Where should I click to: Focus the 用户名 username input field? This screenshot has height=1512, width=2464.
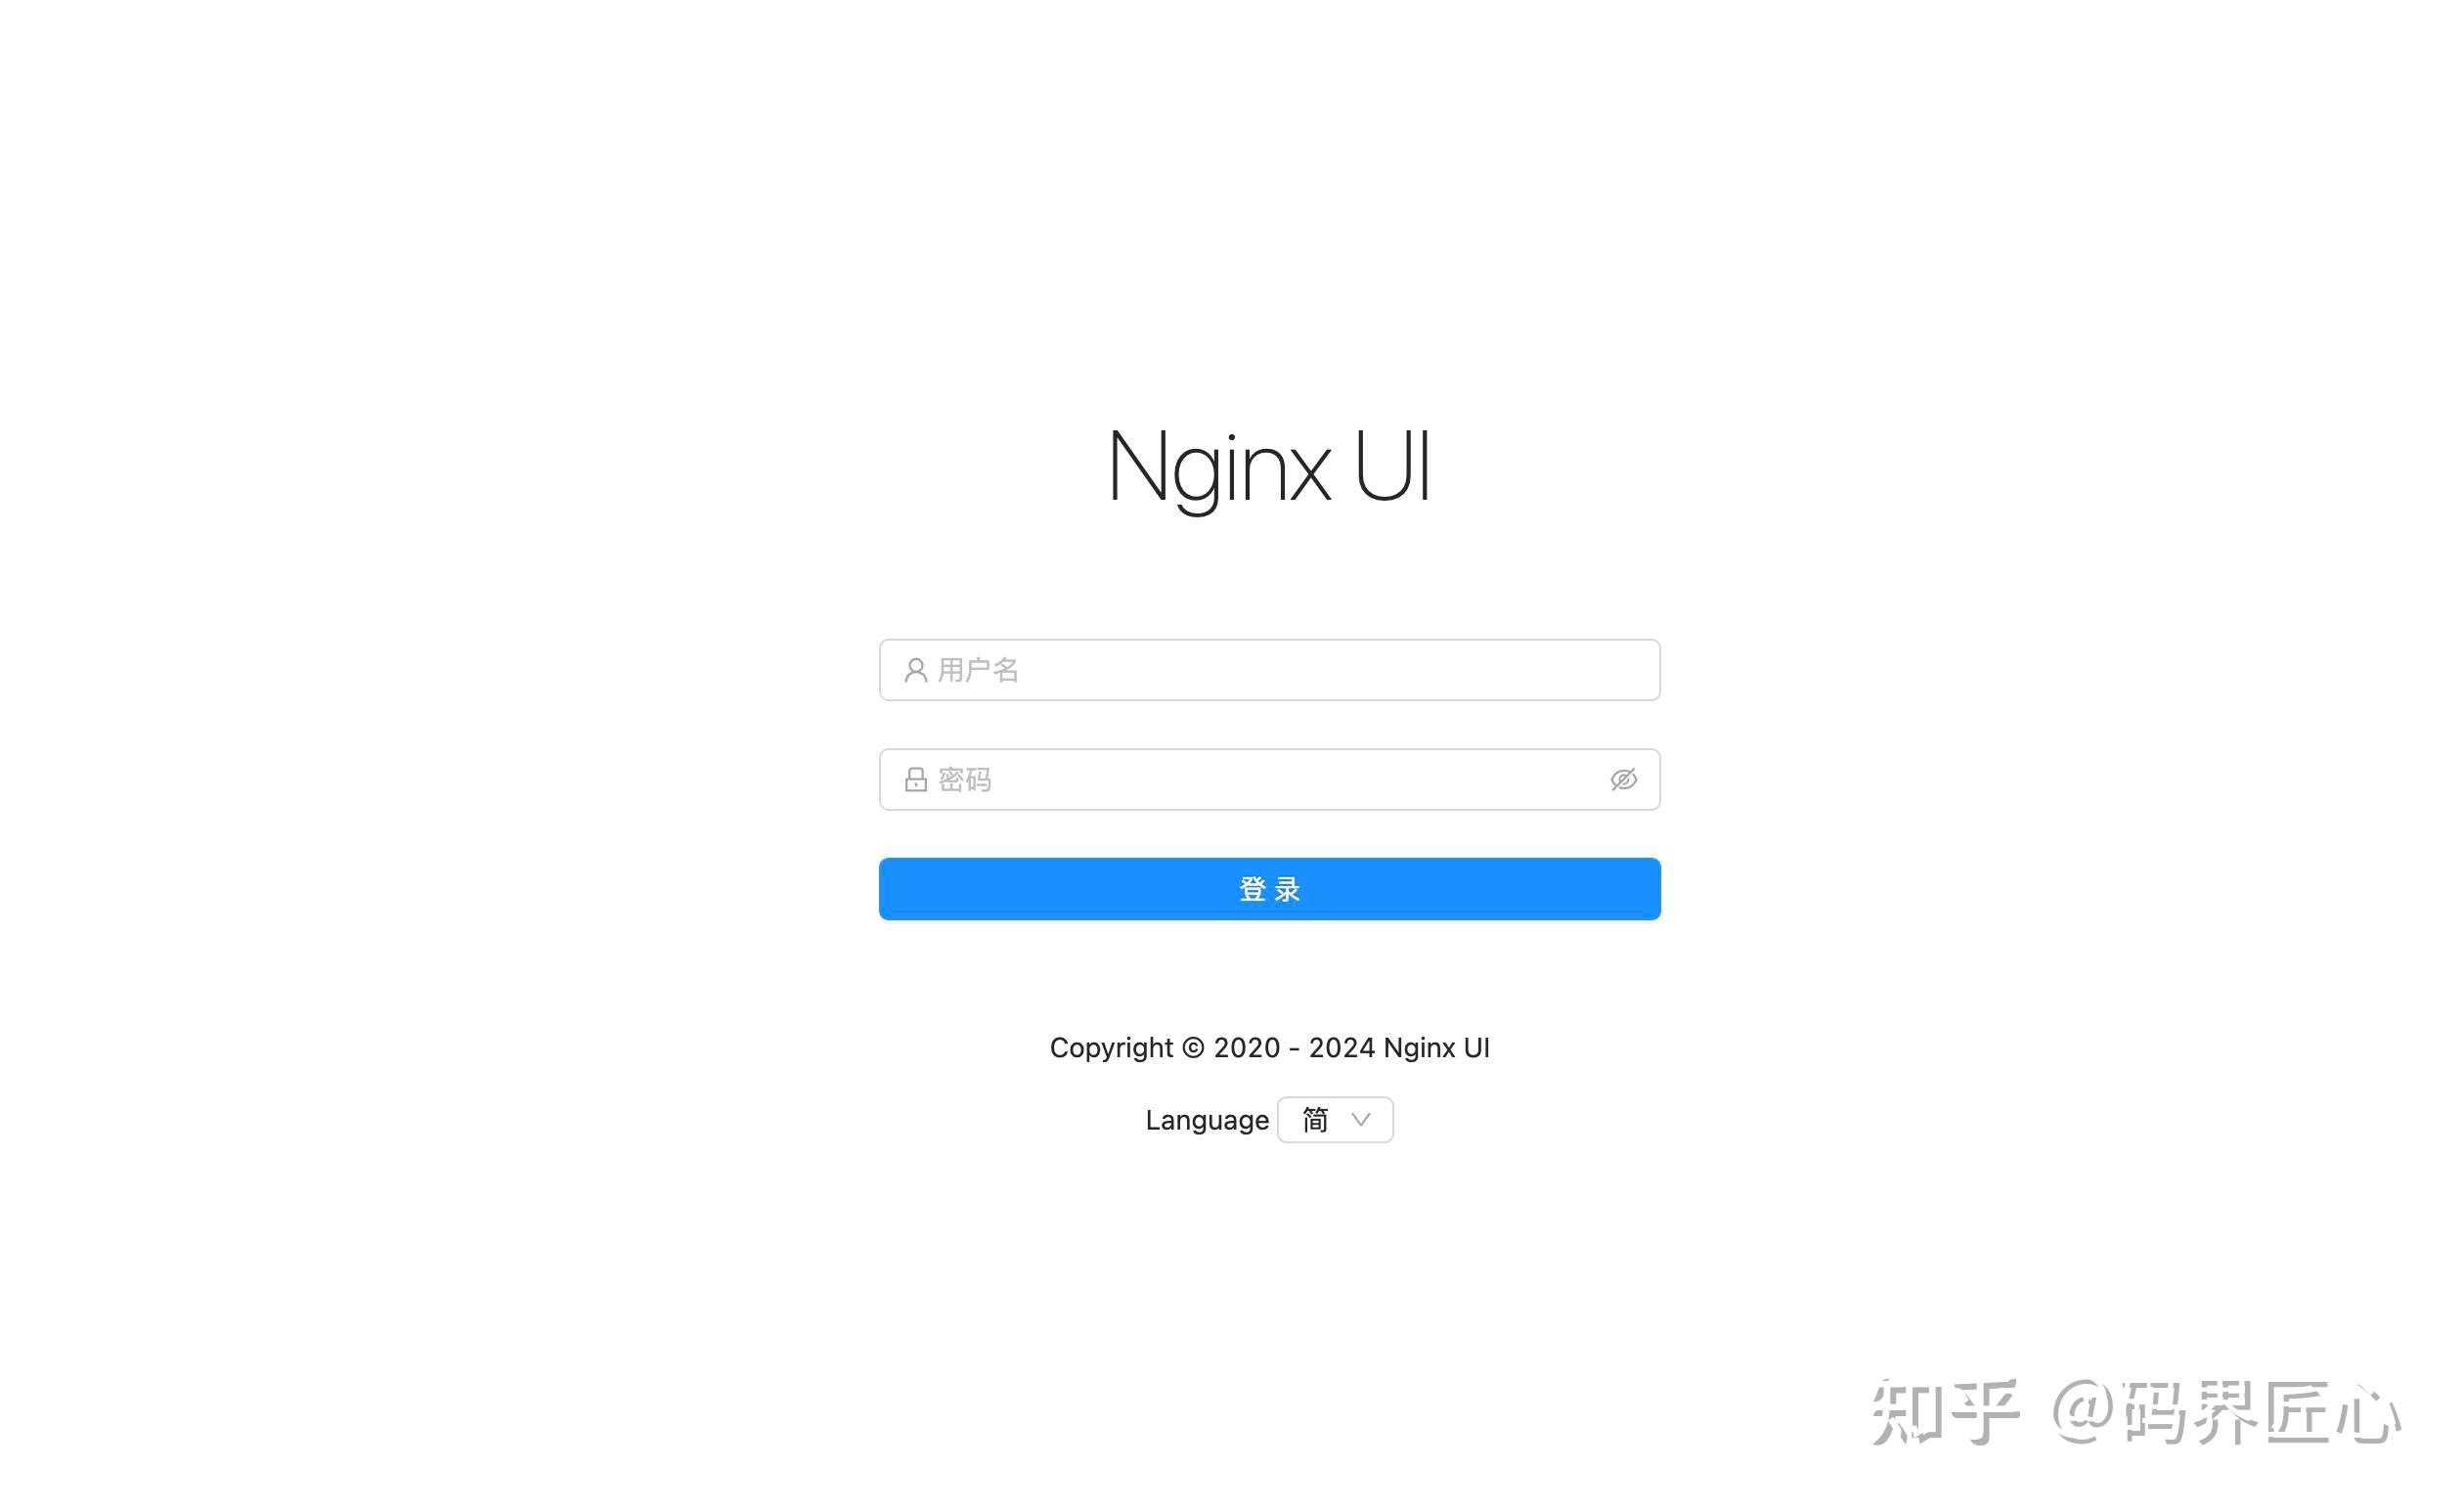tap(1269, 670)
